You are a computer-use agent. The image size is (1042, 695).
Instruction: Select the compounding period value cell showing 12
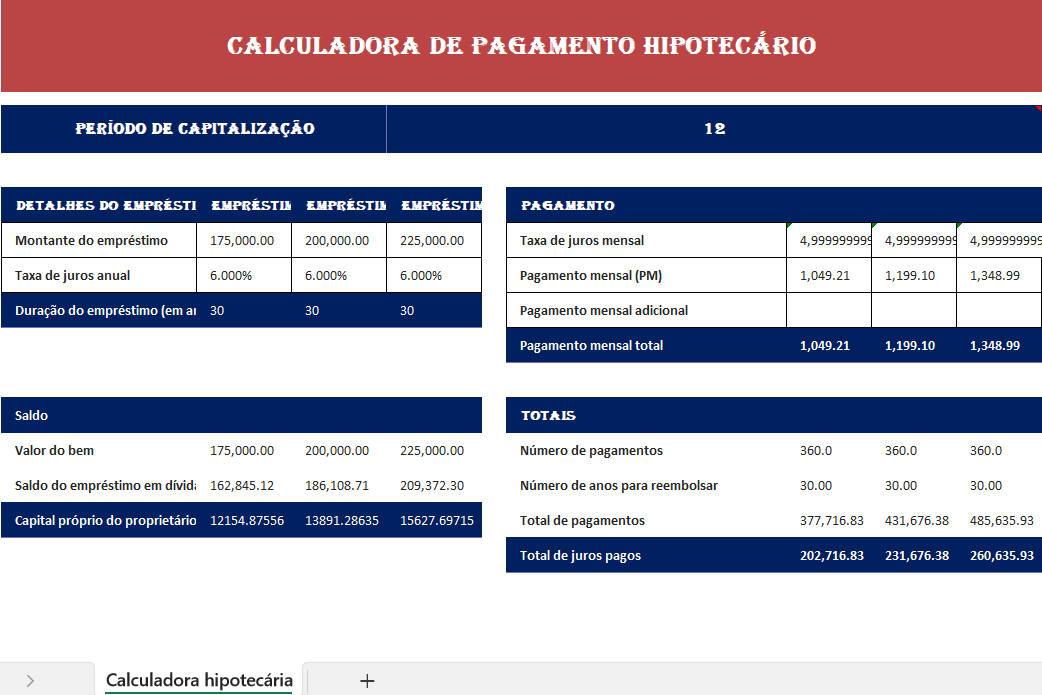714,128
